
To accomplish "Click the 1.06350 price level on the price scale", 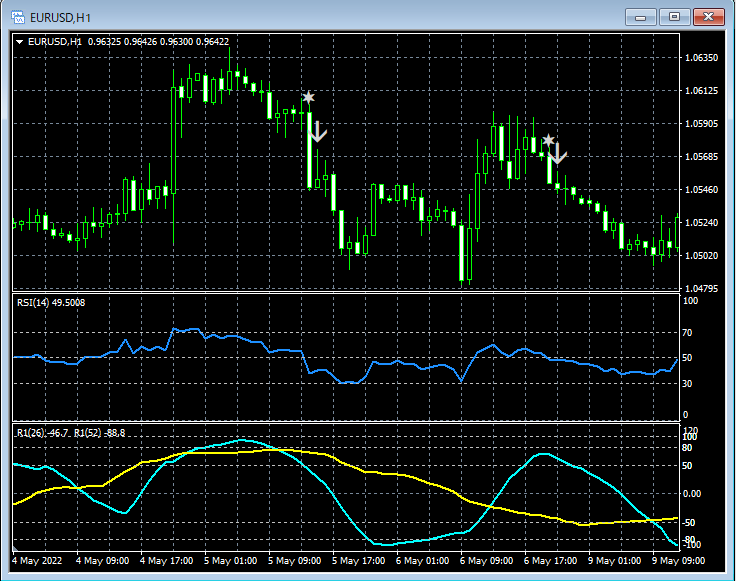I will click(704, 58).
